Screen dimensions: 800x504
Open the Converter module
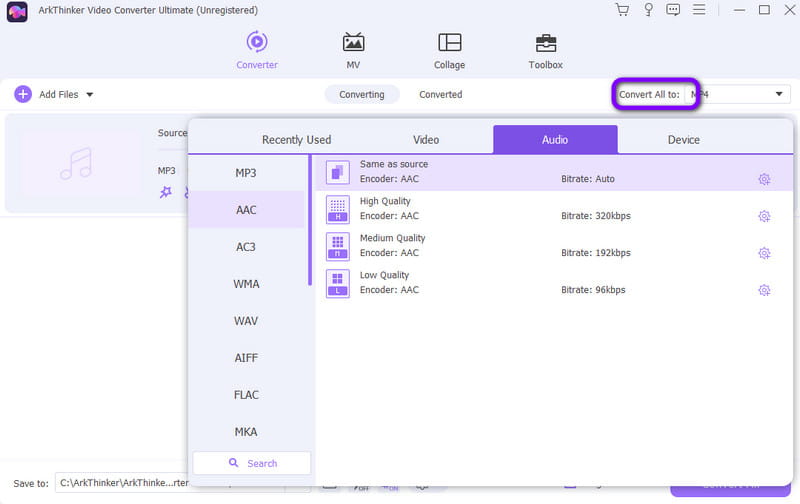coord(257,51)
